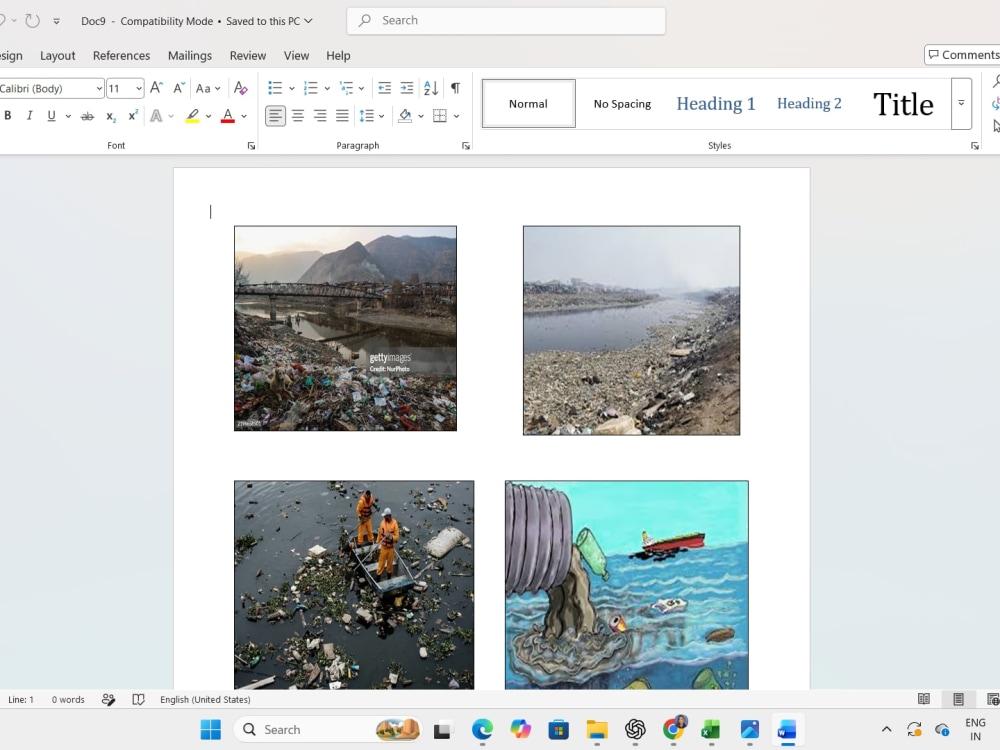
Task: Toggle Show/Hide paragraph marks
Action: coord(455,88)
